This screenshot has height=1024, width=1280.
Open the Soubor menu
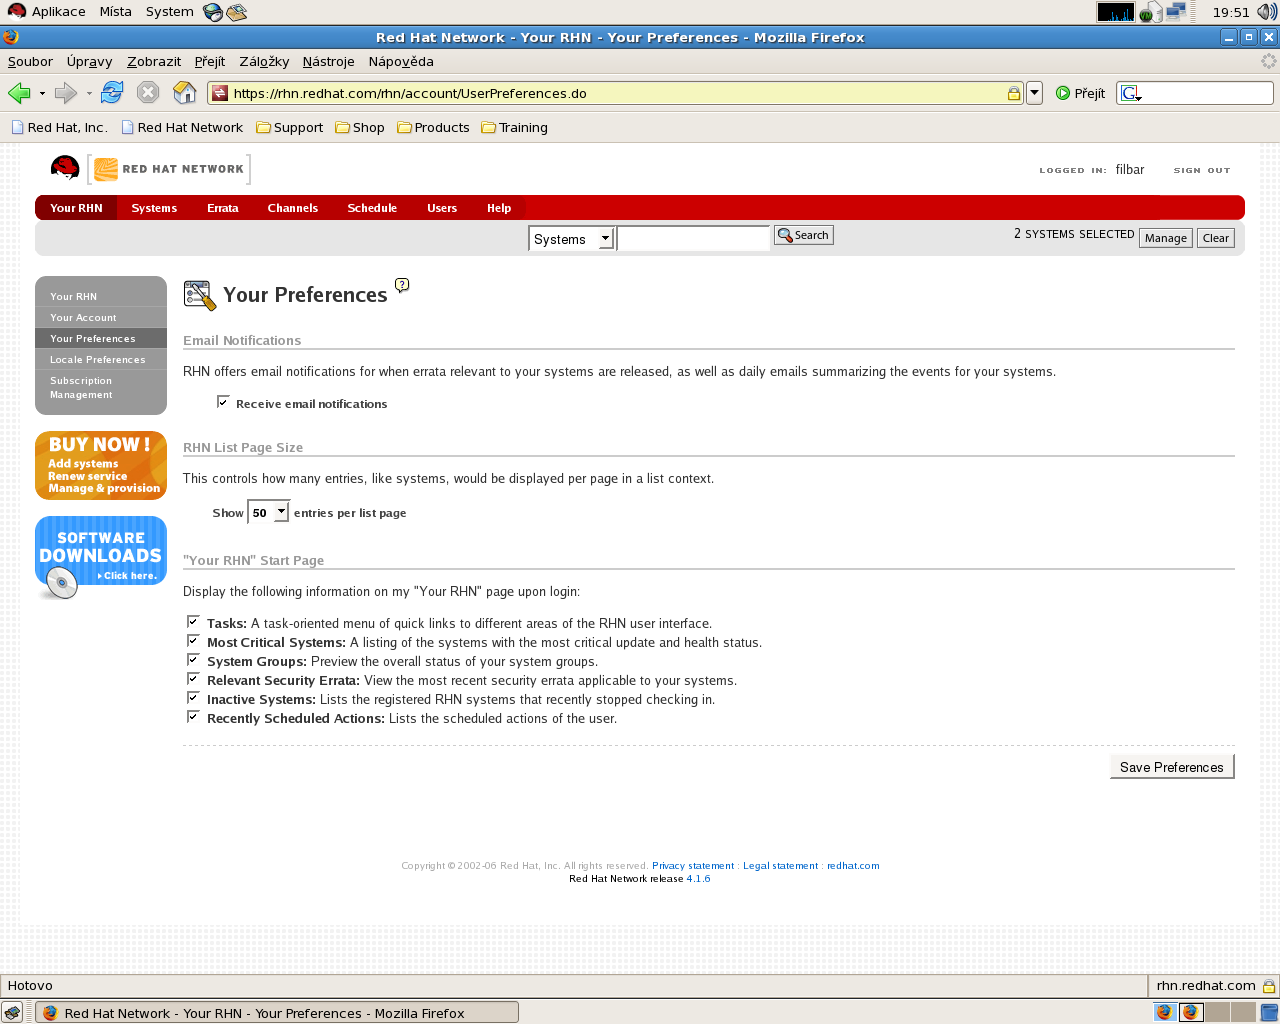tap(30, 61)
